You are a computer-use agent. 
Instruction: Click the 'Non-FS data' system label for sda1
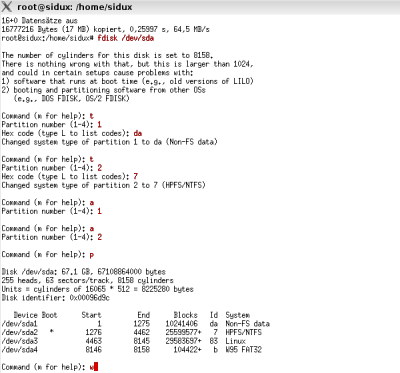(x=248, y=324)
